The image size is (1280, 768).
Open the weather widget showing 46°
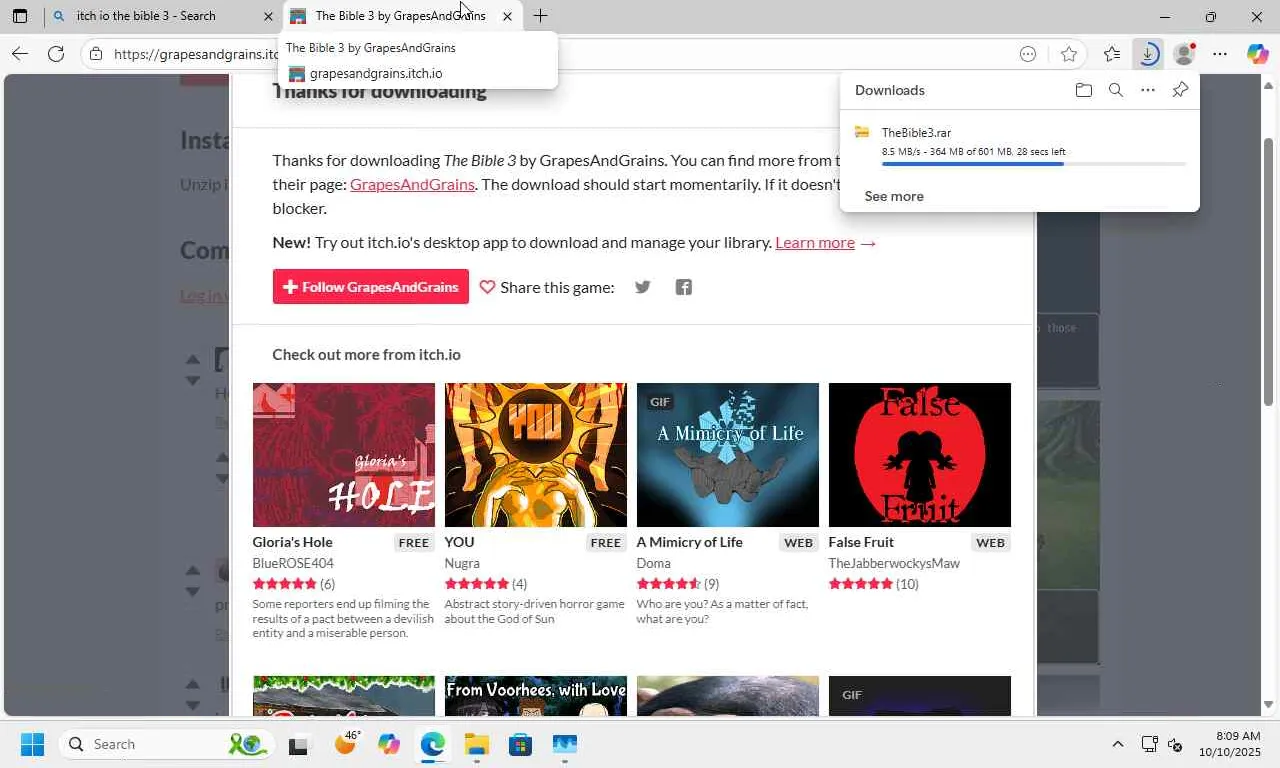[346, 743]
